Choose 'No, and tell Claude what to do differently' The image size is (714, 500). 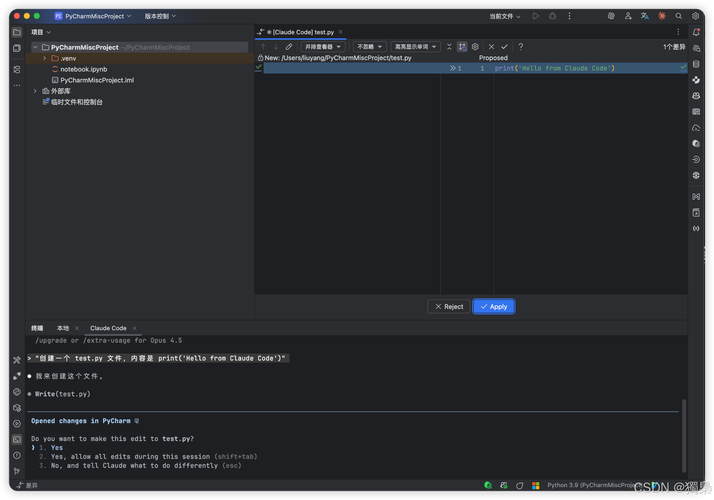coord(140,465)
